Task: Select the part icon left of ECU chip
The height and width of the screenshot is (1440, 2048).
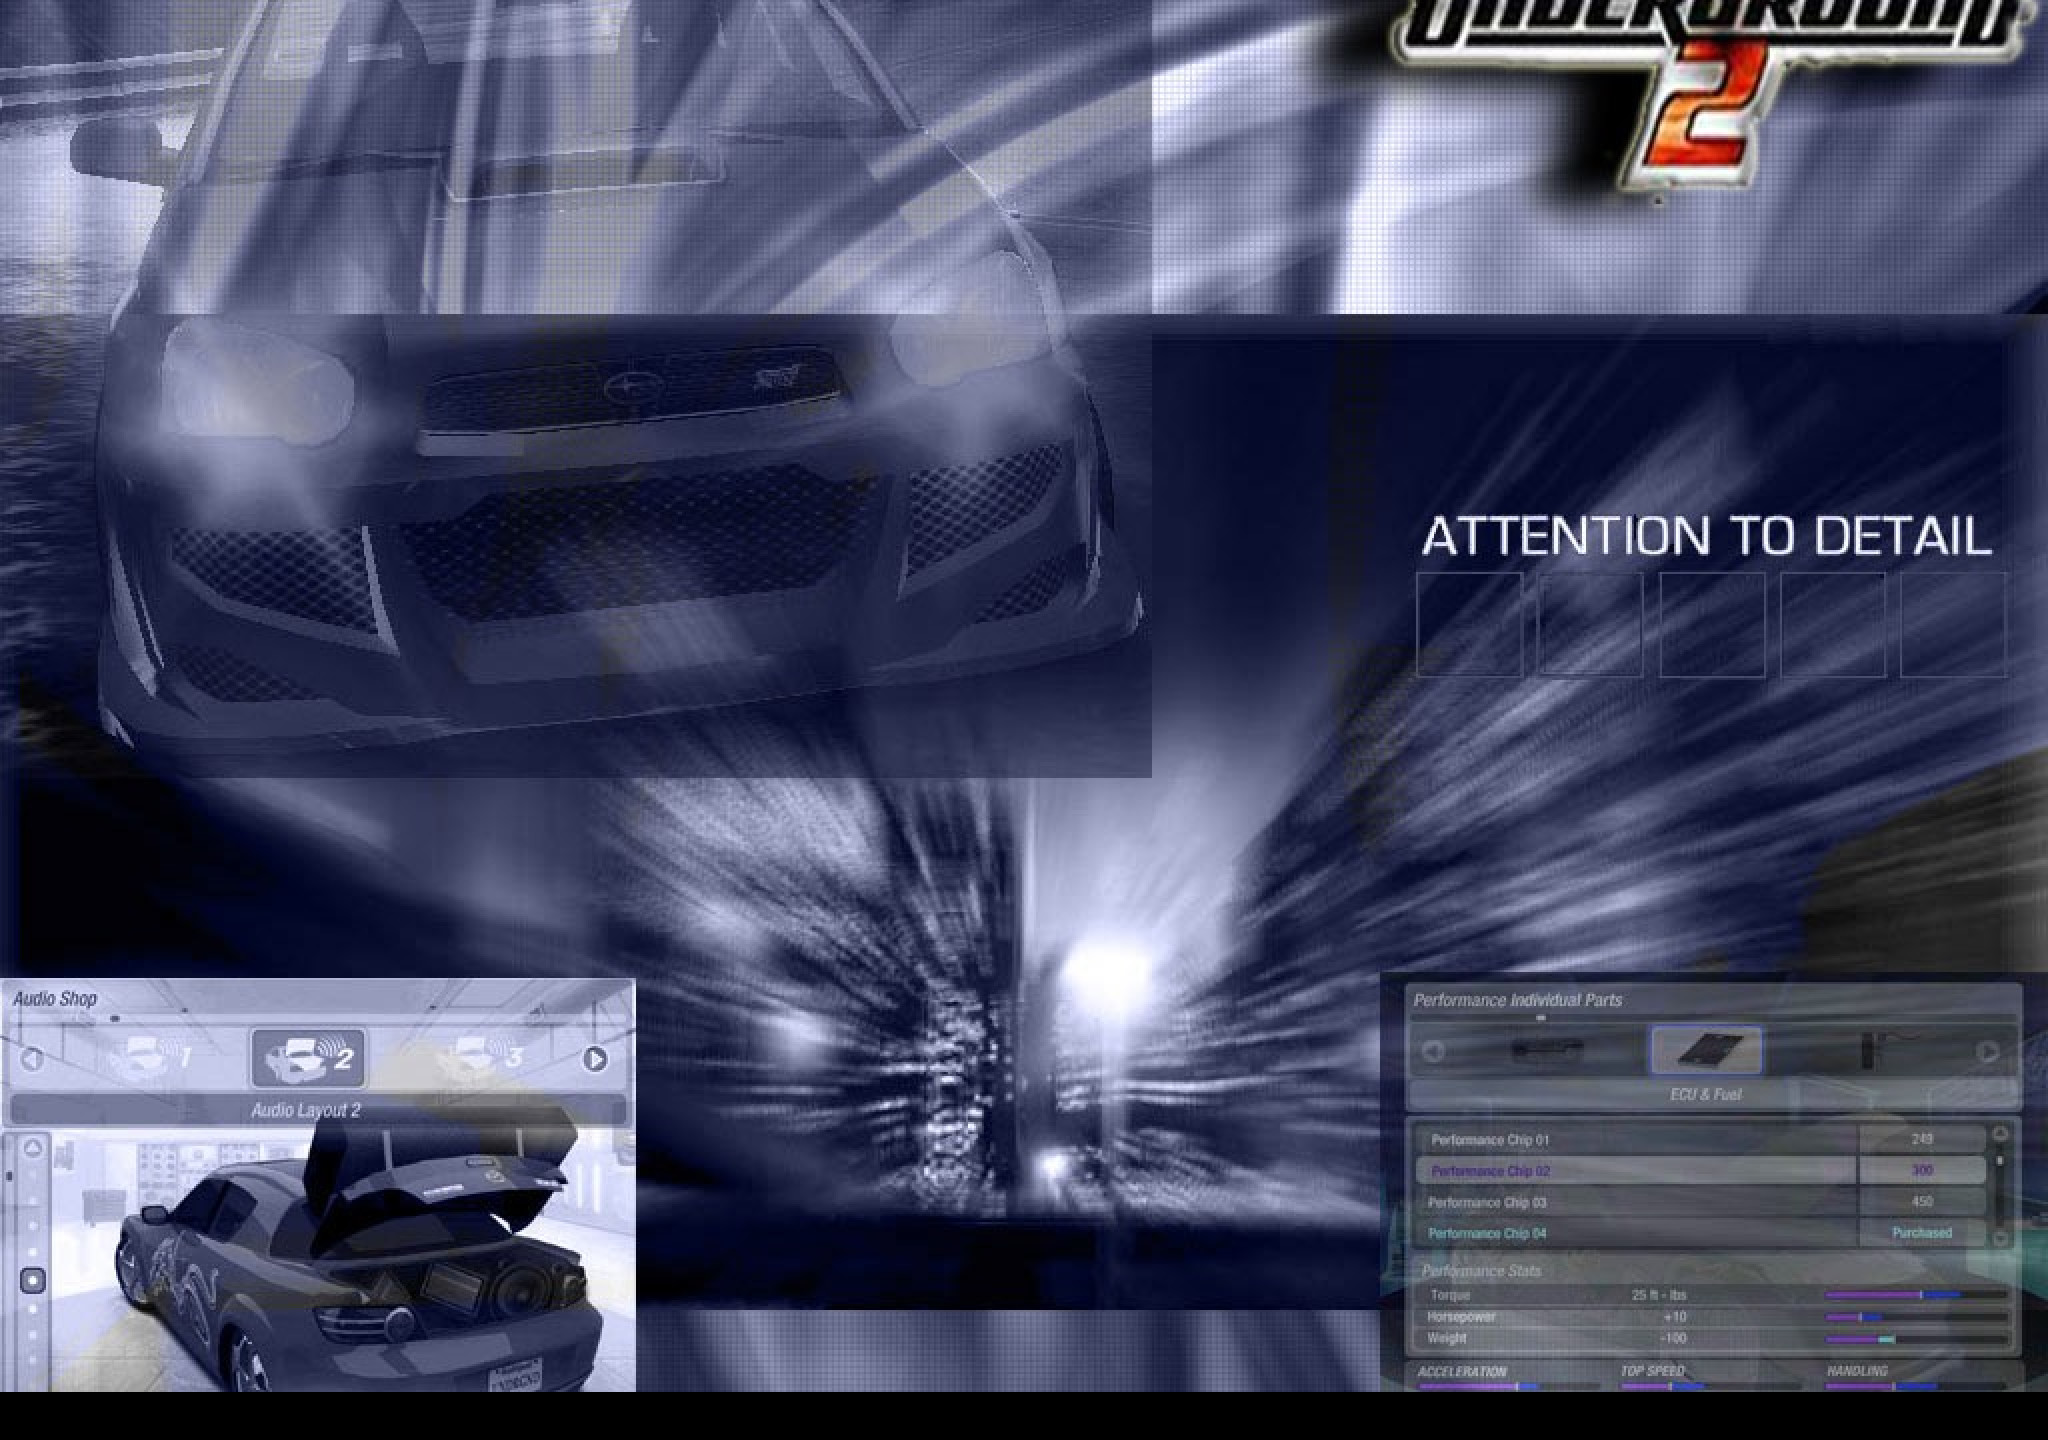Action: (x=1547, y=1051)
